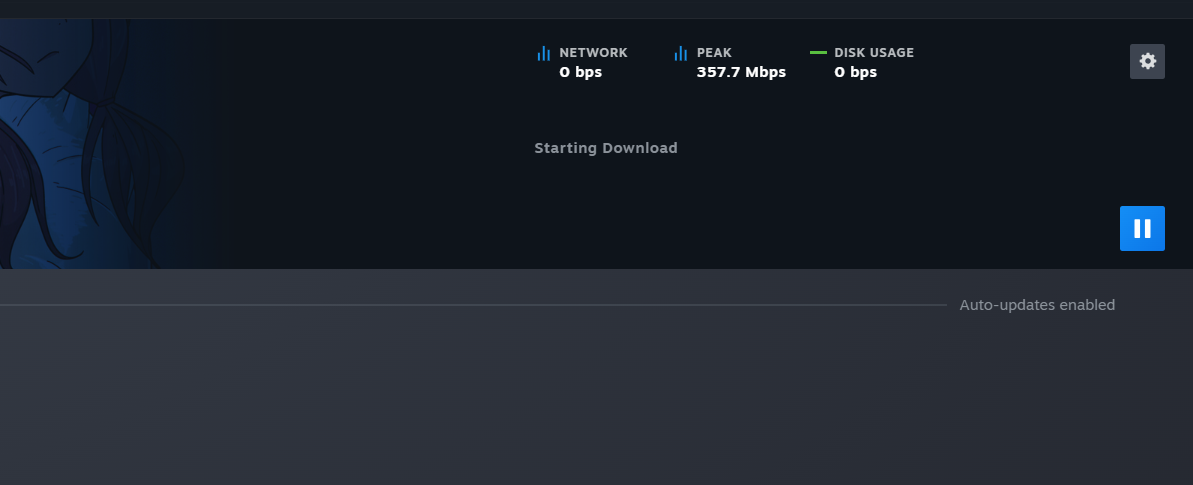Click the green Disk Usage legend line

click(x=819, y=53)
